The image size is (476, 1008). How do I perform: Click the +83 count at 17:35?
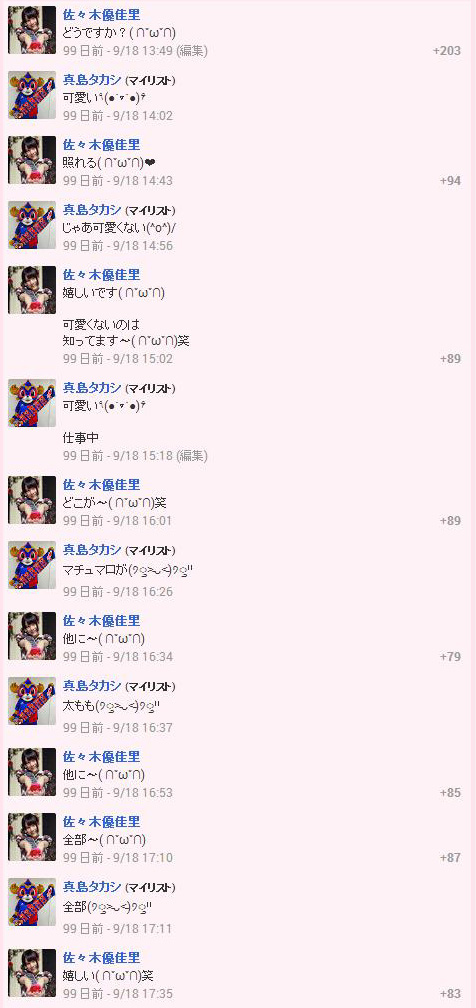pos(450,994)
